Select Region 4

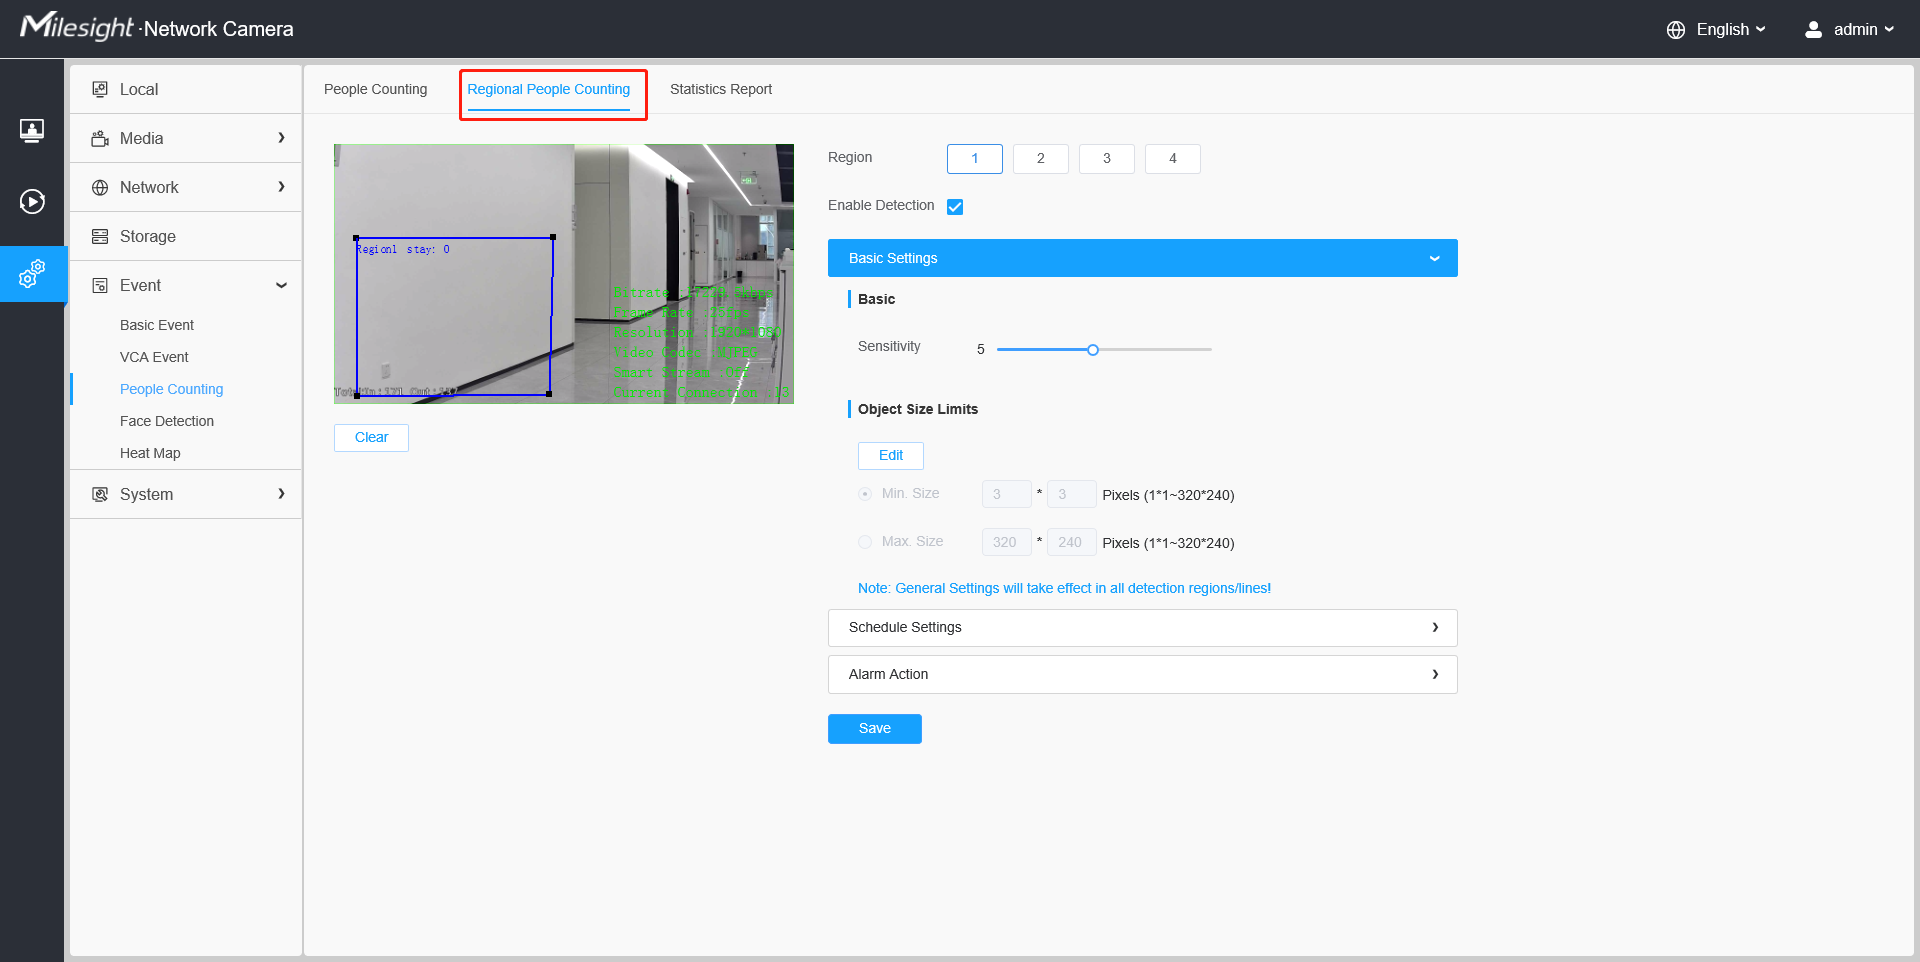pos(1173,159)
